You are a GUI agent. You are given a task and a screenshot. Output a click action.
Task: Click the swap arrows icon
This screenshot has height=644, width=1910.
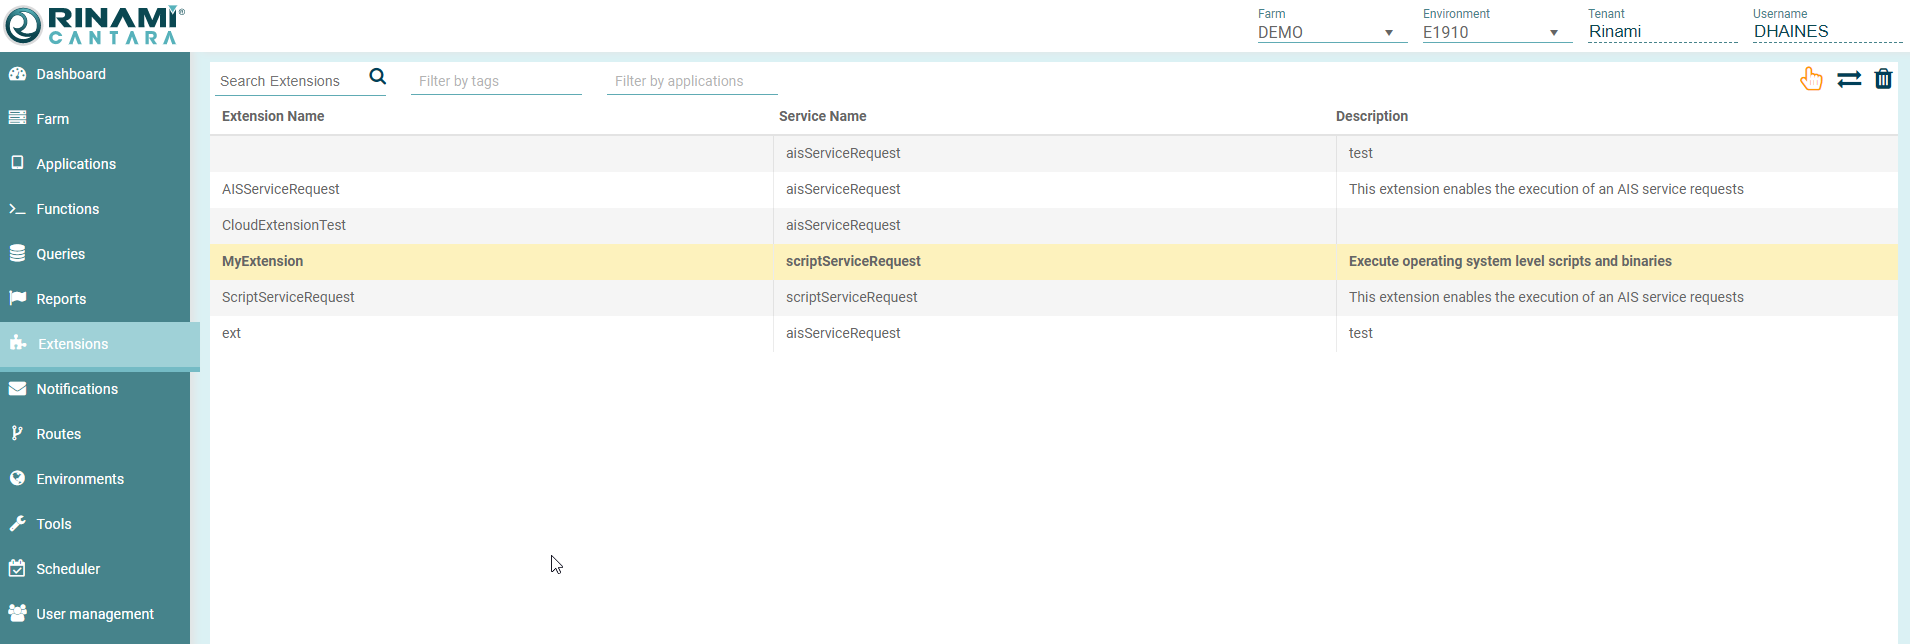(x=1849, y=79)
